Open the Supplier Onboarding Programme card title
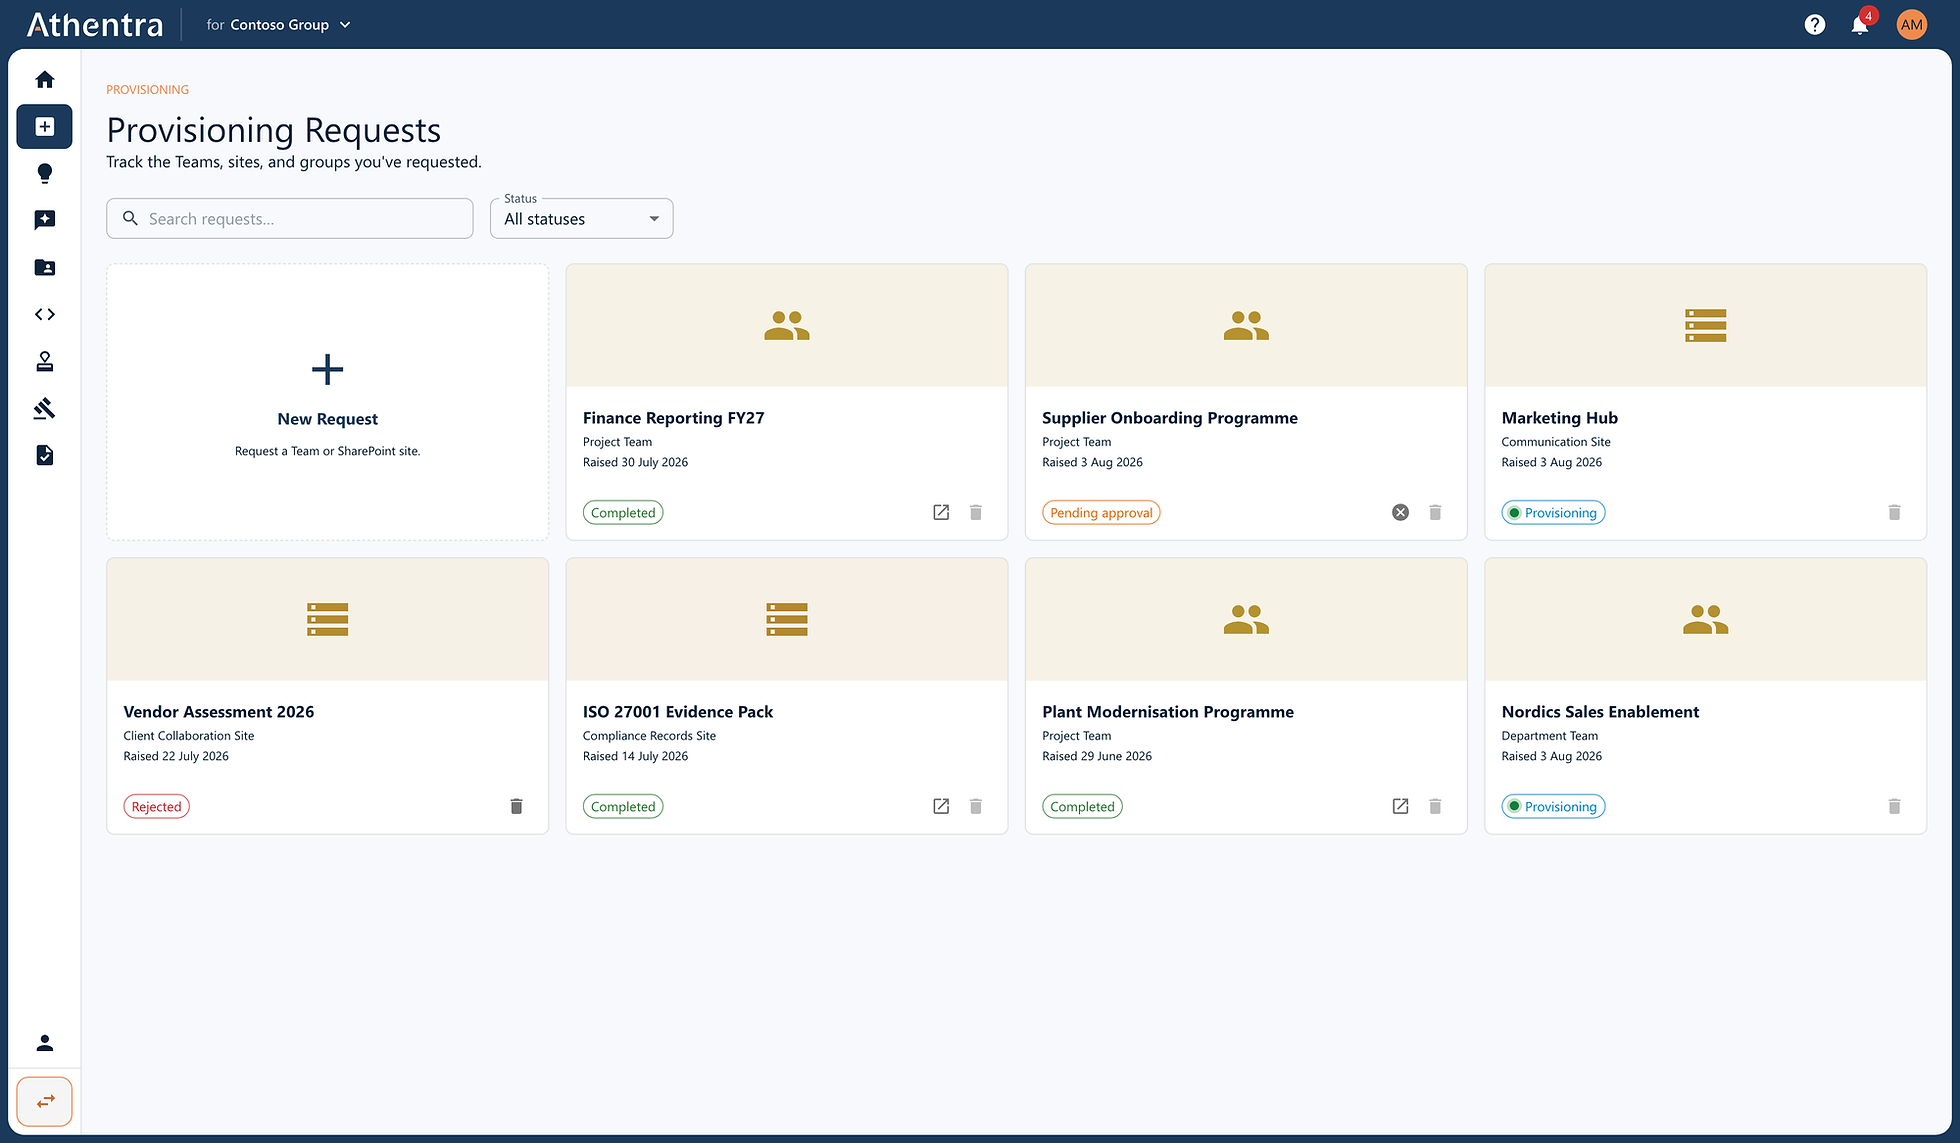1960x1143 pixels. tap(1170, 418)
